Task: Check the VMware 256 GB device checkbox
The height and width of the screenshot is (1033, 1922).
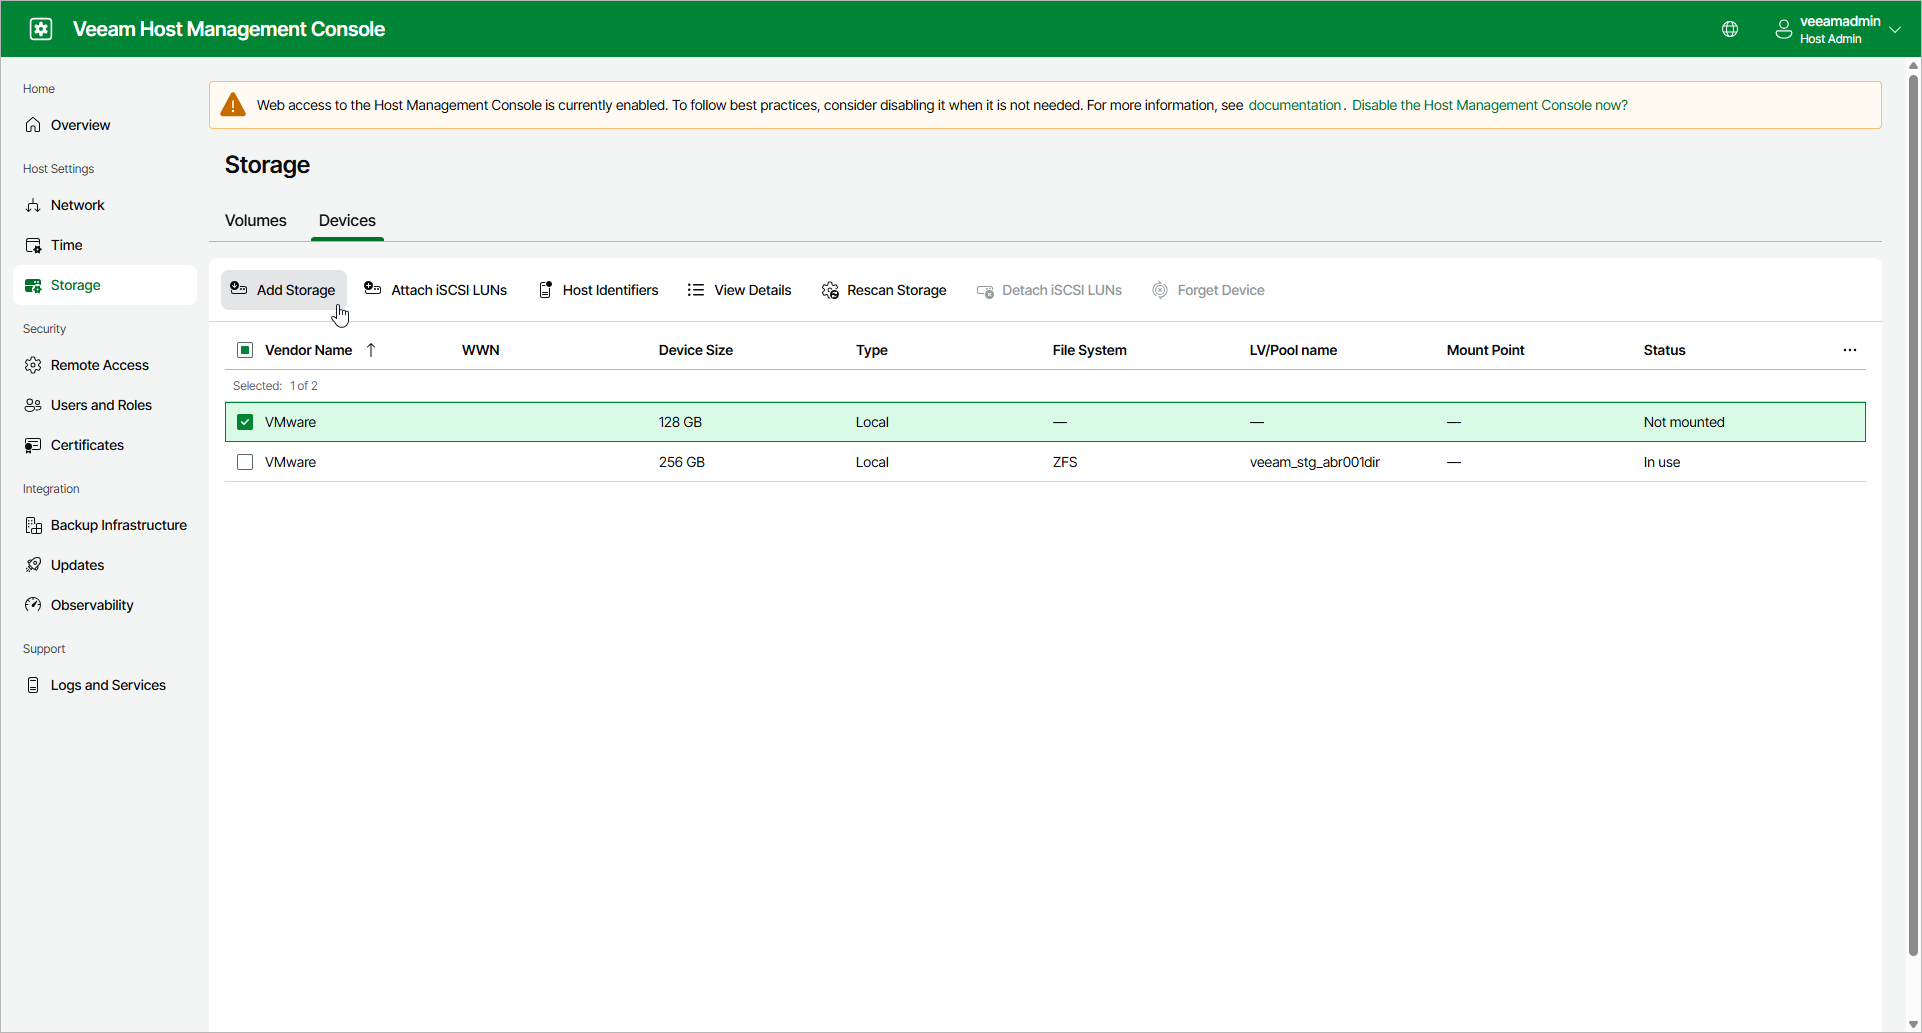Action: click(x=245, y=462)
